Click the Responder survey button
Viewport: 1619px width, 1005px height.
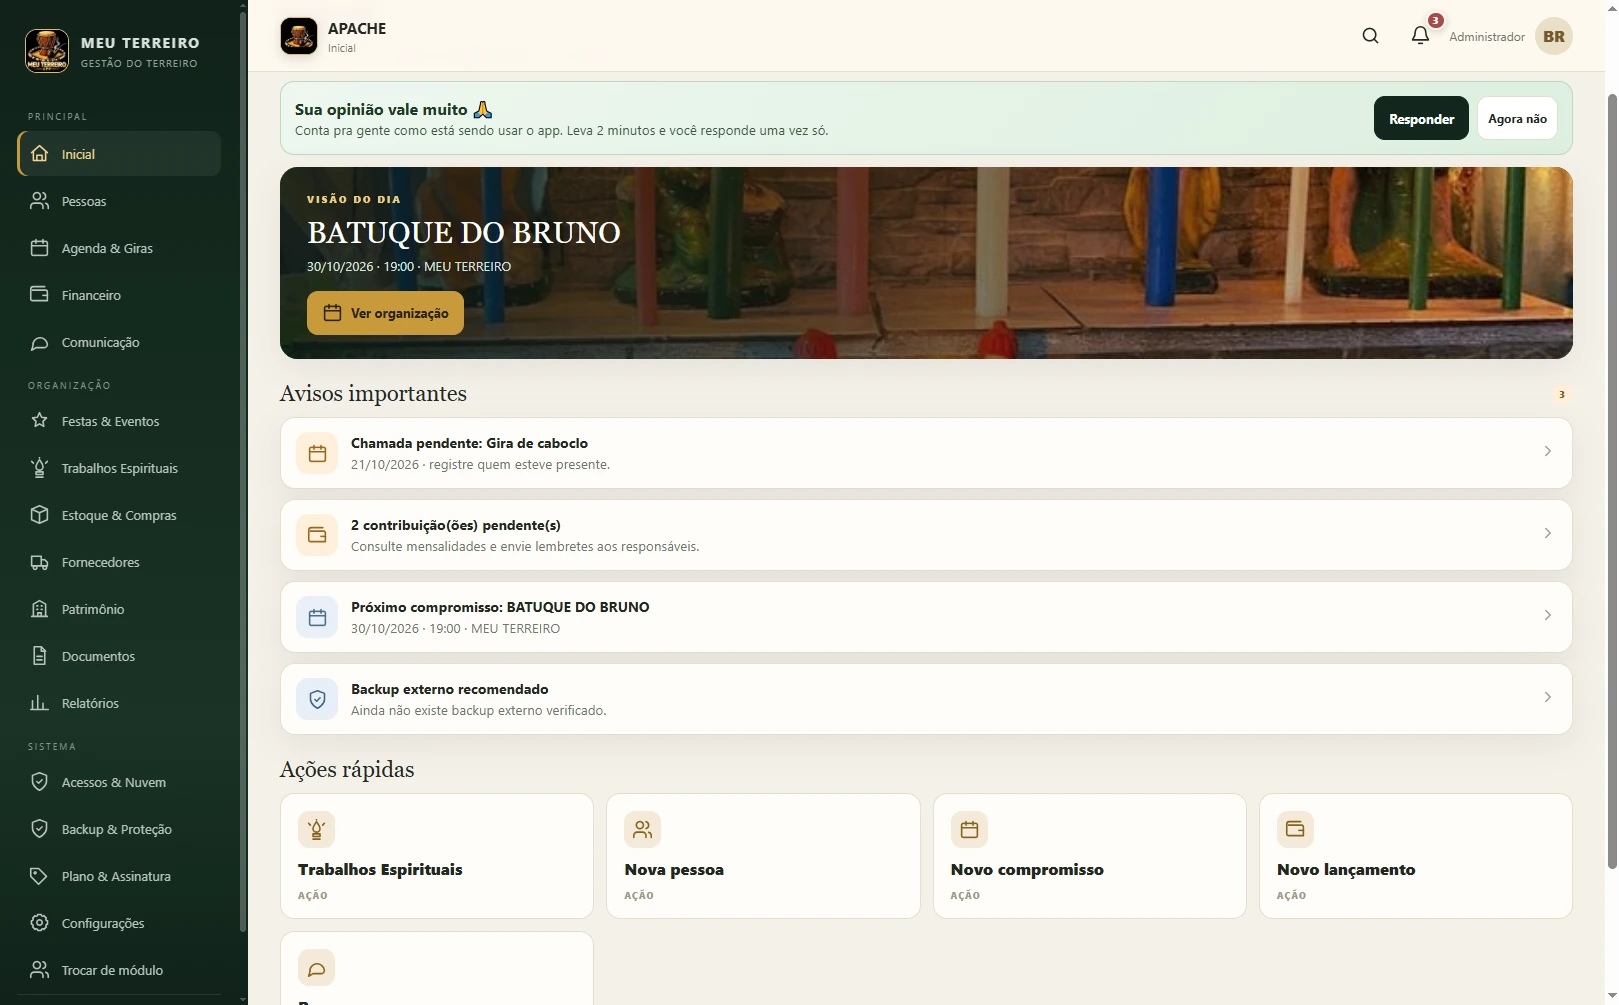pos(1421,119)
